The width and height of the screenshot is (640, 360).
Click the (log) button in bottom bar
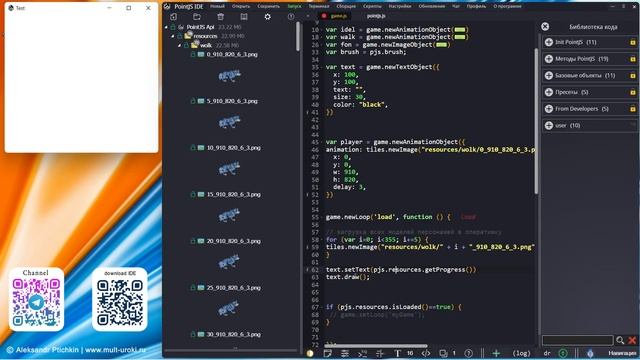coord(522,353)
